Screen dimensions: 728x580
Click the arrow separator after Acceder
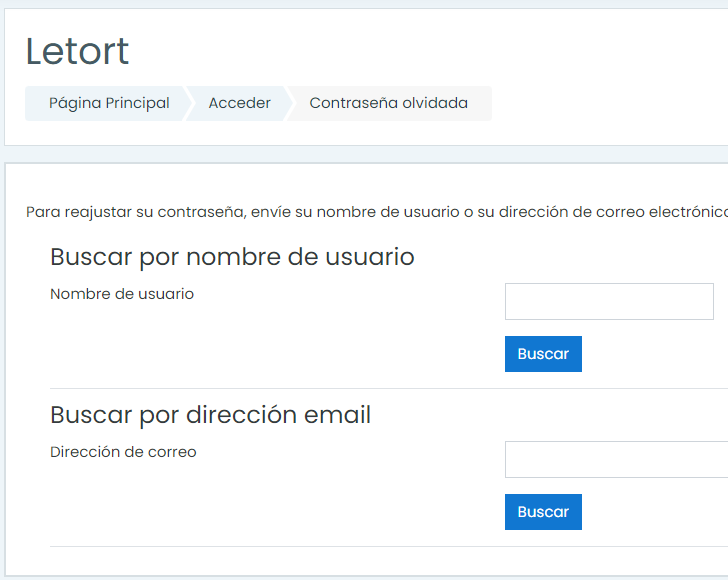coord(289,103)
